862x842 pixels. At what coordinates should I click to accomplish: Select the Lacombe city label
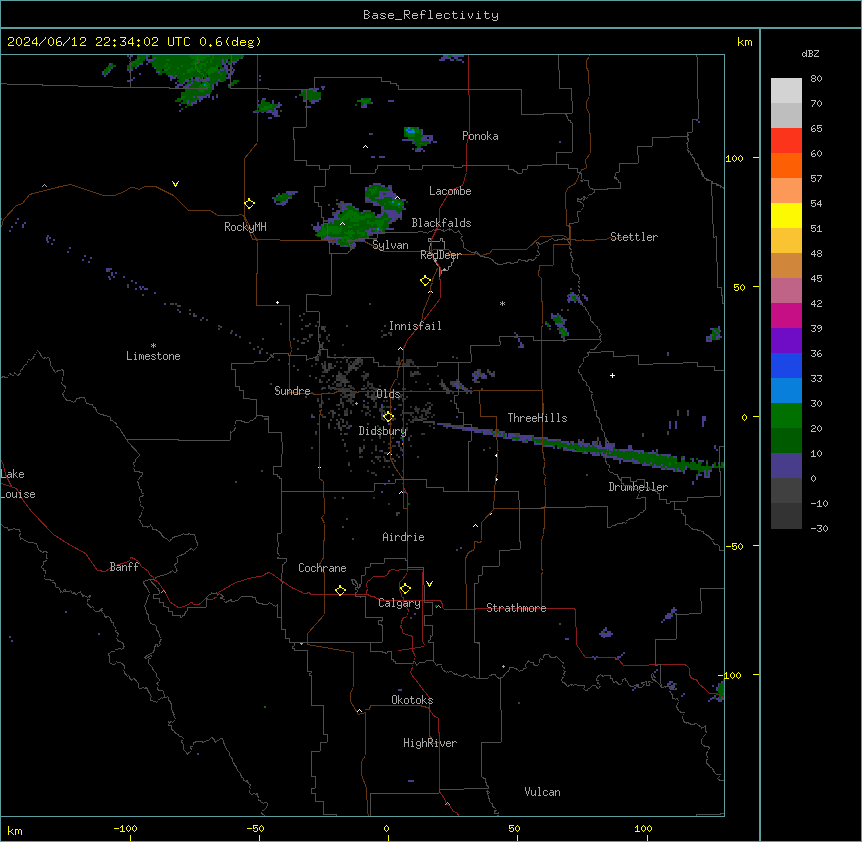coord(450,191)
